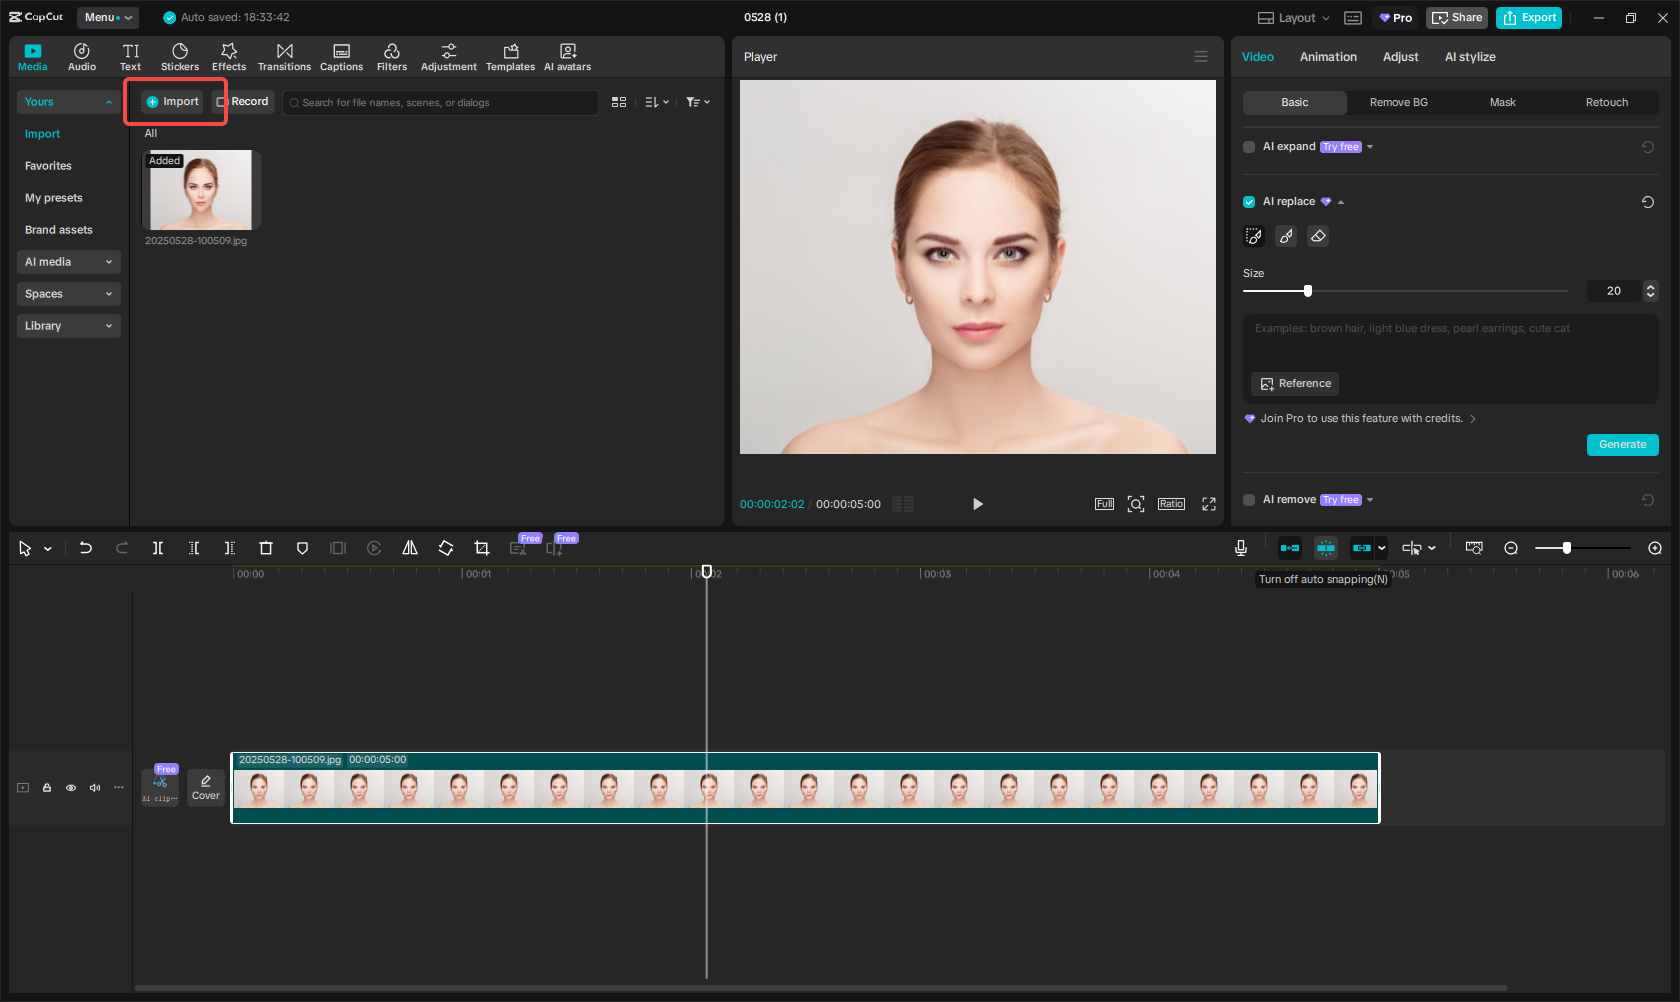This screenshot has height=1002, width=1680.
Task: Click the timeline zoom out magnifier
Action: [x=1511, y=548]
